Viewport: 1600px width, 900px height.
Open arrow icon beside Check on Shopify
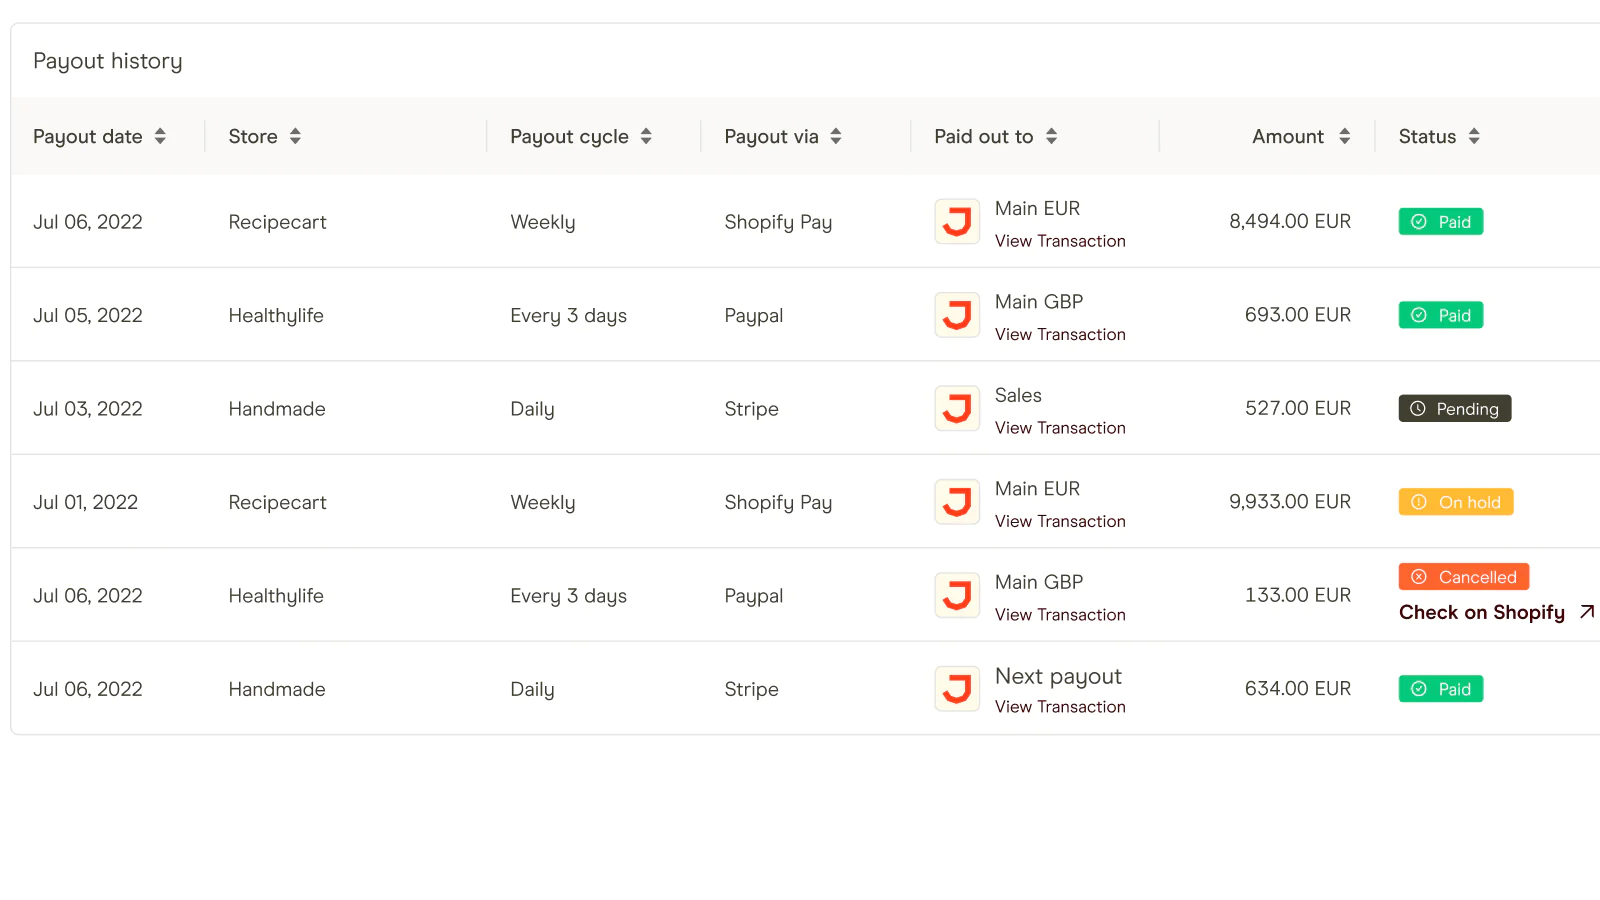pyautogui.click(x=1587, y=612)
